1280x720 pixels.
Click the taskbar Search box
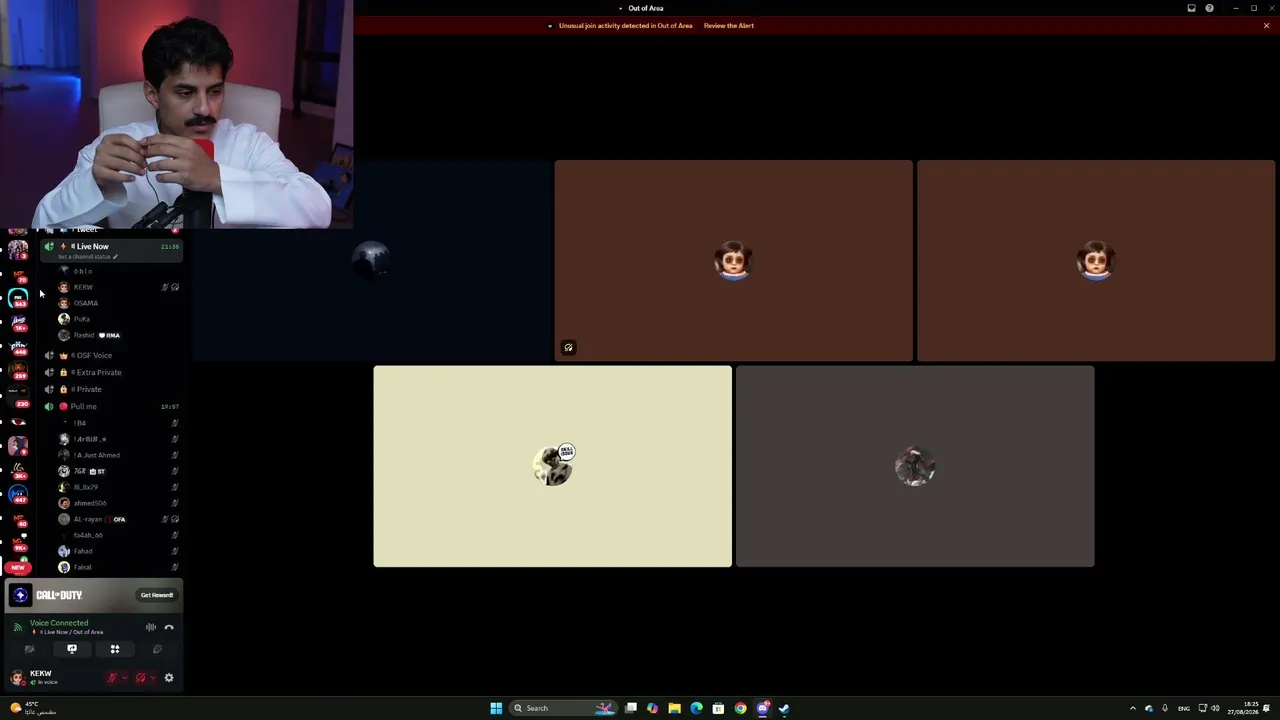coord(563,708)
